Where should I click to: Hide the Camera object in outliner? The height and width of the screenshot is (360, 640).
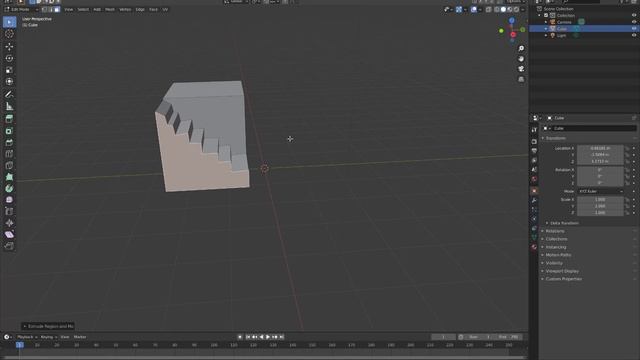[x=634, y=22]
